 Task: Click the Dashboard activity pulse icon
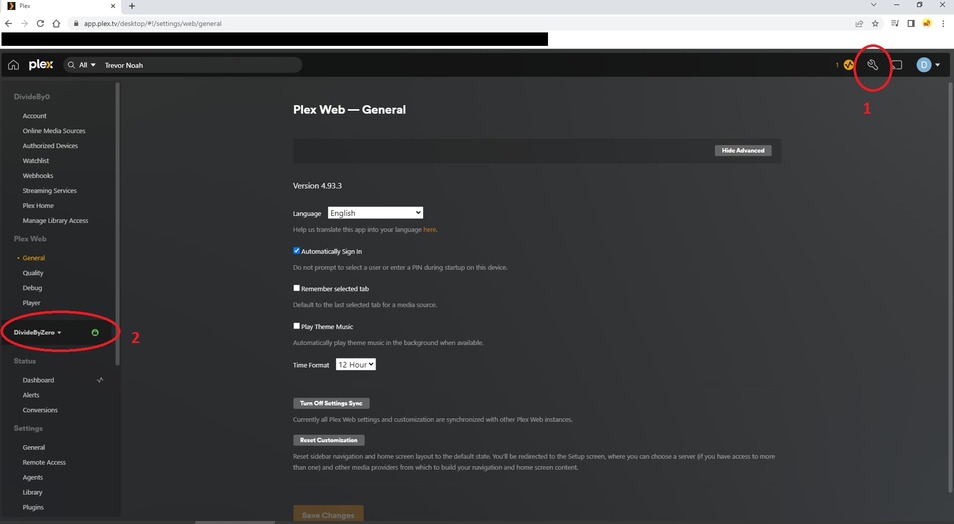coord(100,380)
